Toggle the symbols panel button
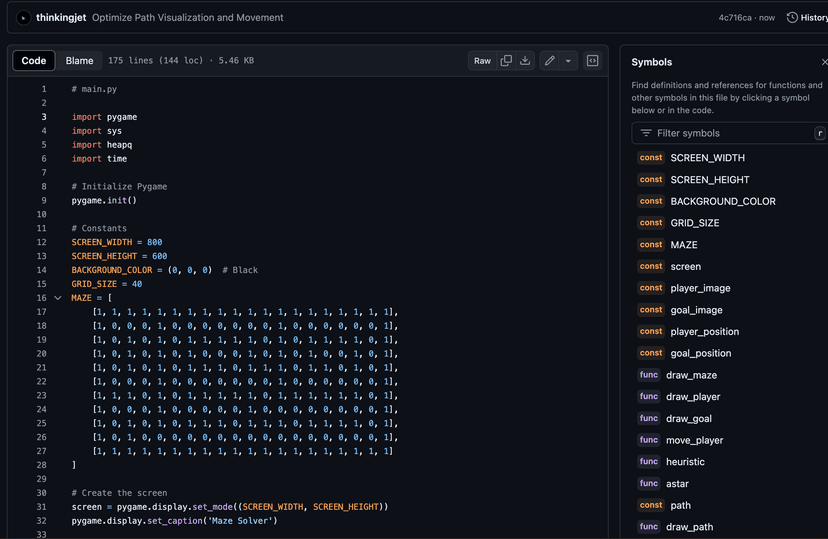This screenshot has height=539, width=828. pos(593,61)
